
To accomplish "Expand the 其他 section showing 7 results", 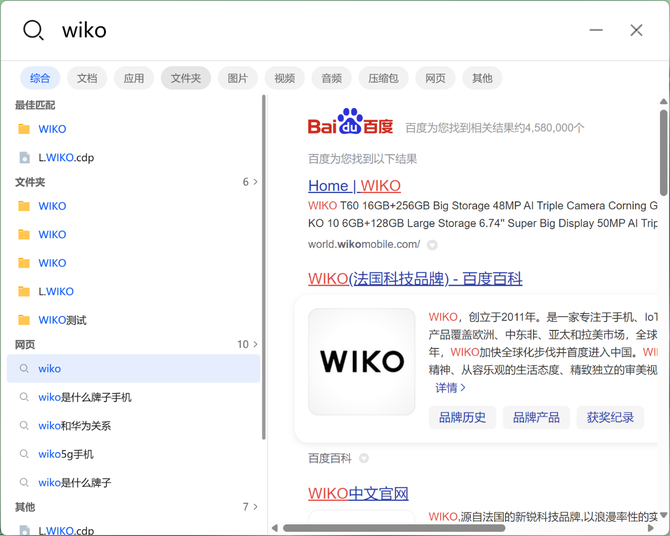I will click(250, 507).
